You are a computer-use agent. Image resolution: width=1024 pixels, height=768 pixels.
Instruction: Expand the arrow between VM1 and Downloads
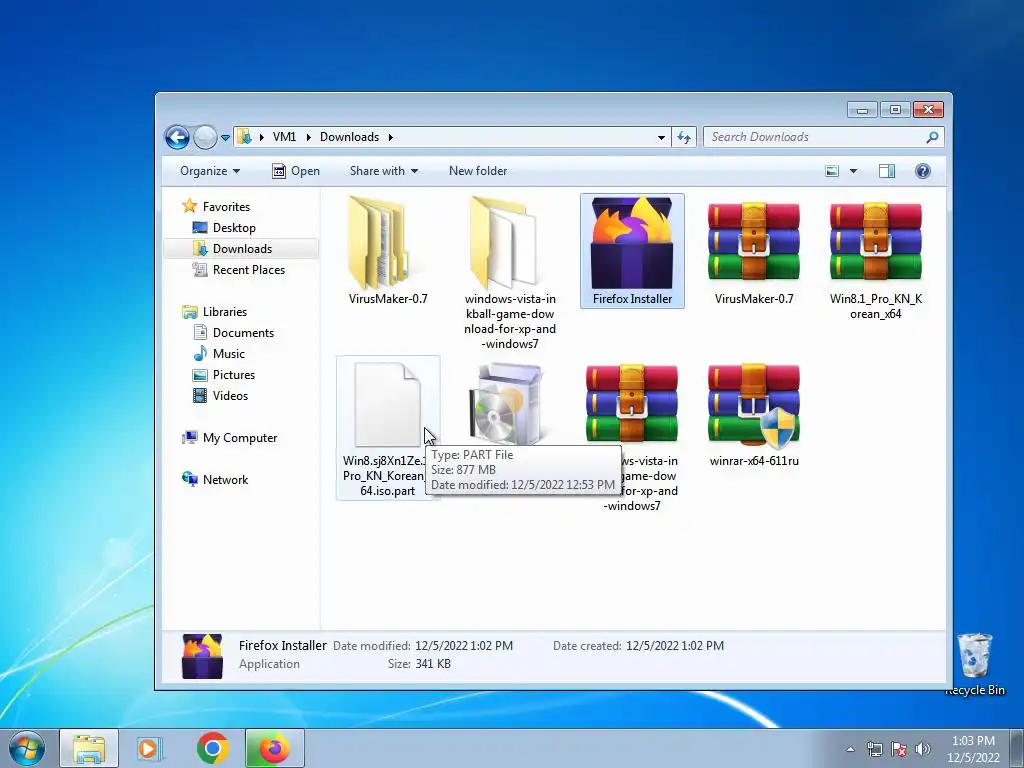(308, 137)
